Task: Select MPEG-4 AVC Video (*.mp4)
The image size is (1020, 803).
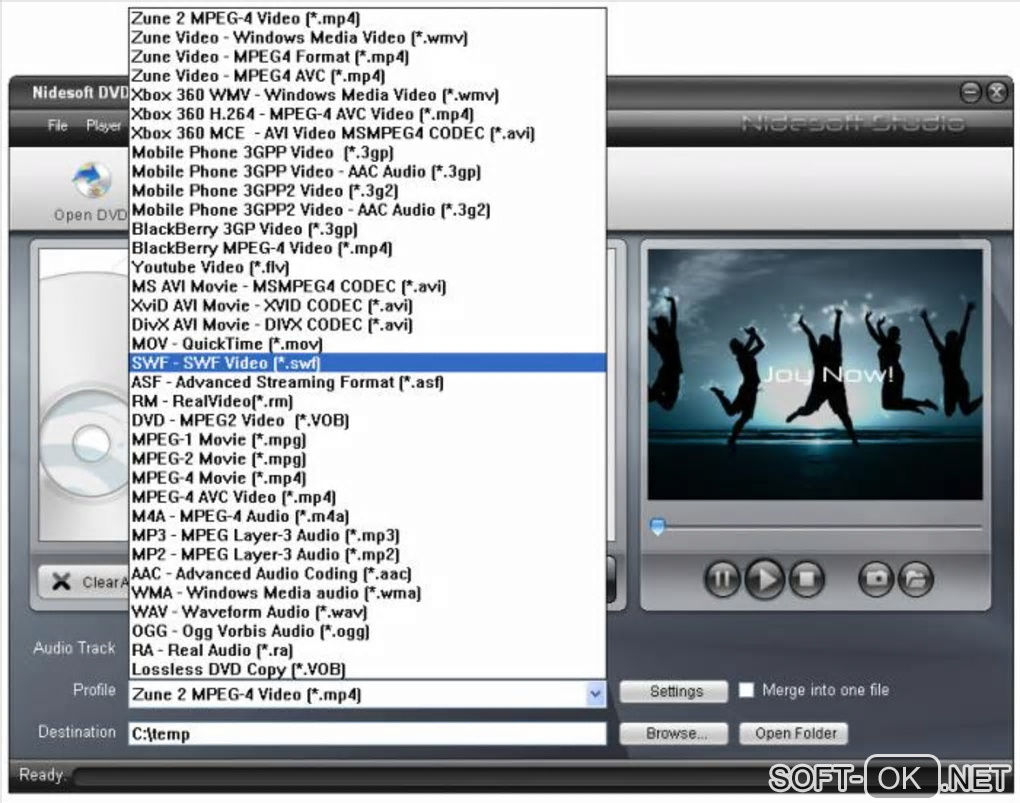Action: 368,497
